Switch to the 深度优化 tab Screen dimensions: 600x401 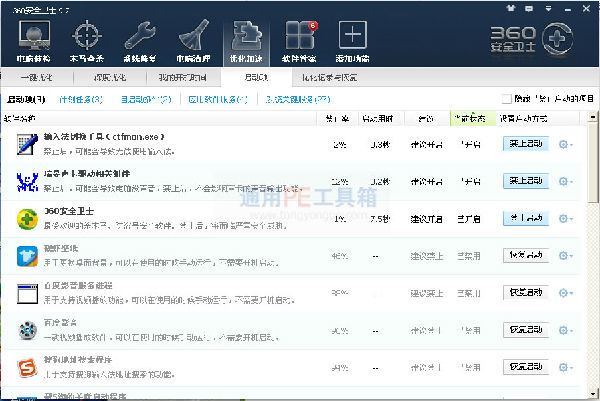(110, 78)
